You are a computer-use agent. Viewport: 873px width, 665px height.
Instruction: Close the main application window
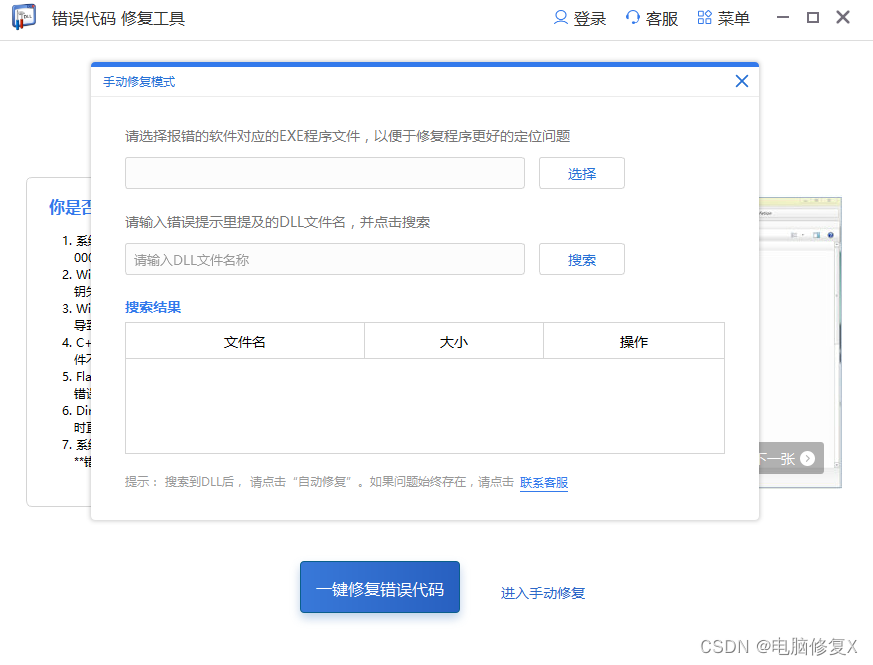843,18
